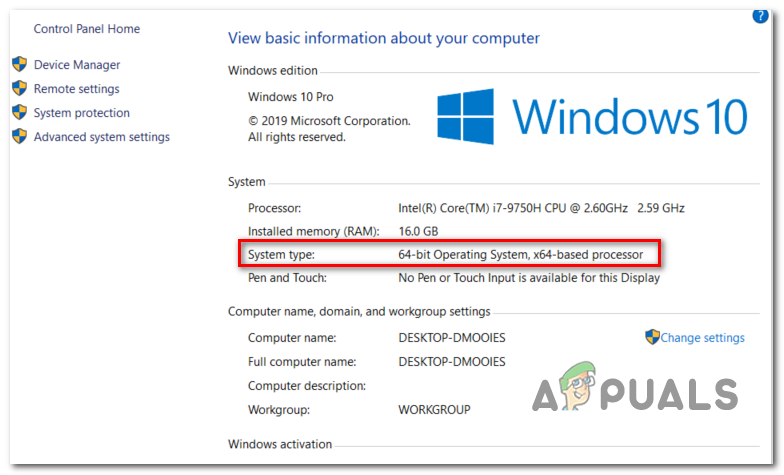Click the blue help question mark icon
The width and height of the screenshot is (784, 475).
tap(760, 16)
